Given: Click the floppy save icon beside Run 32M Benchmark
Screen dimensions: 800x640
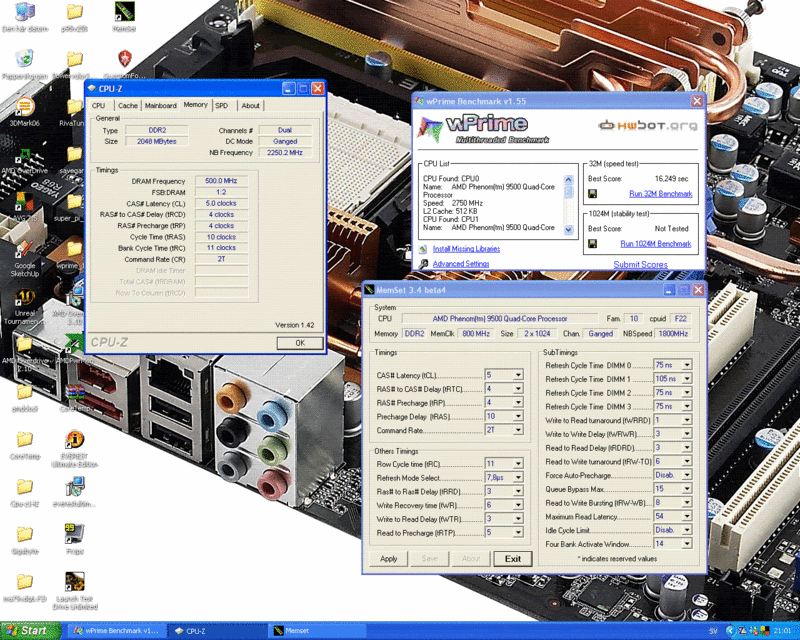Looking at the screenshot, I should 592,194.
